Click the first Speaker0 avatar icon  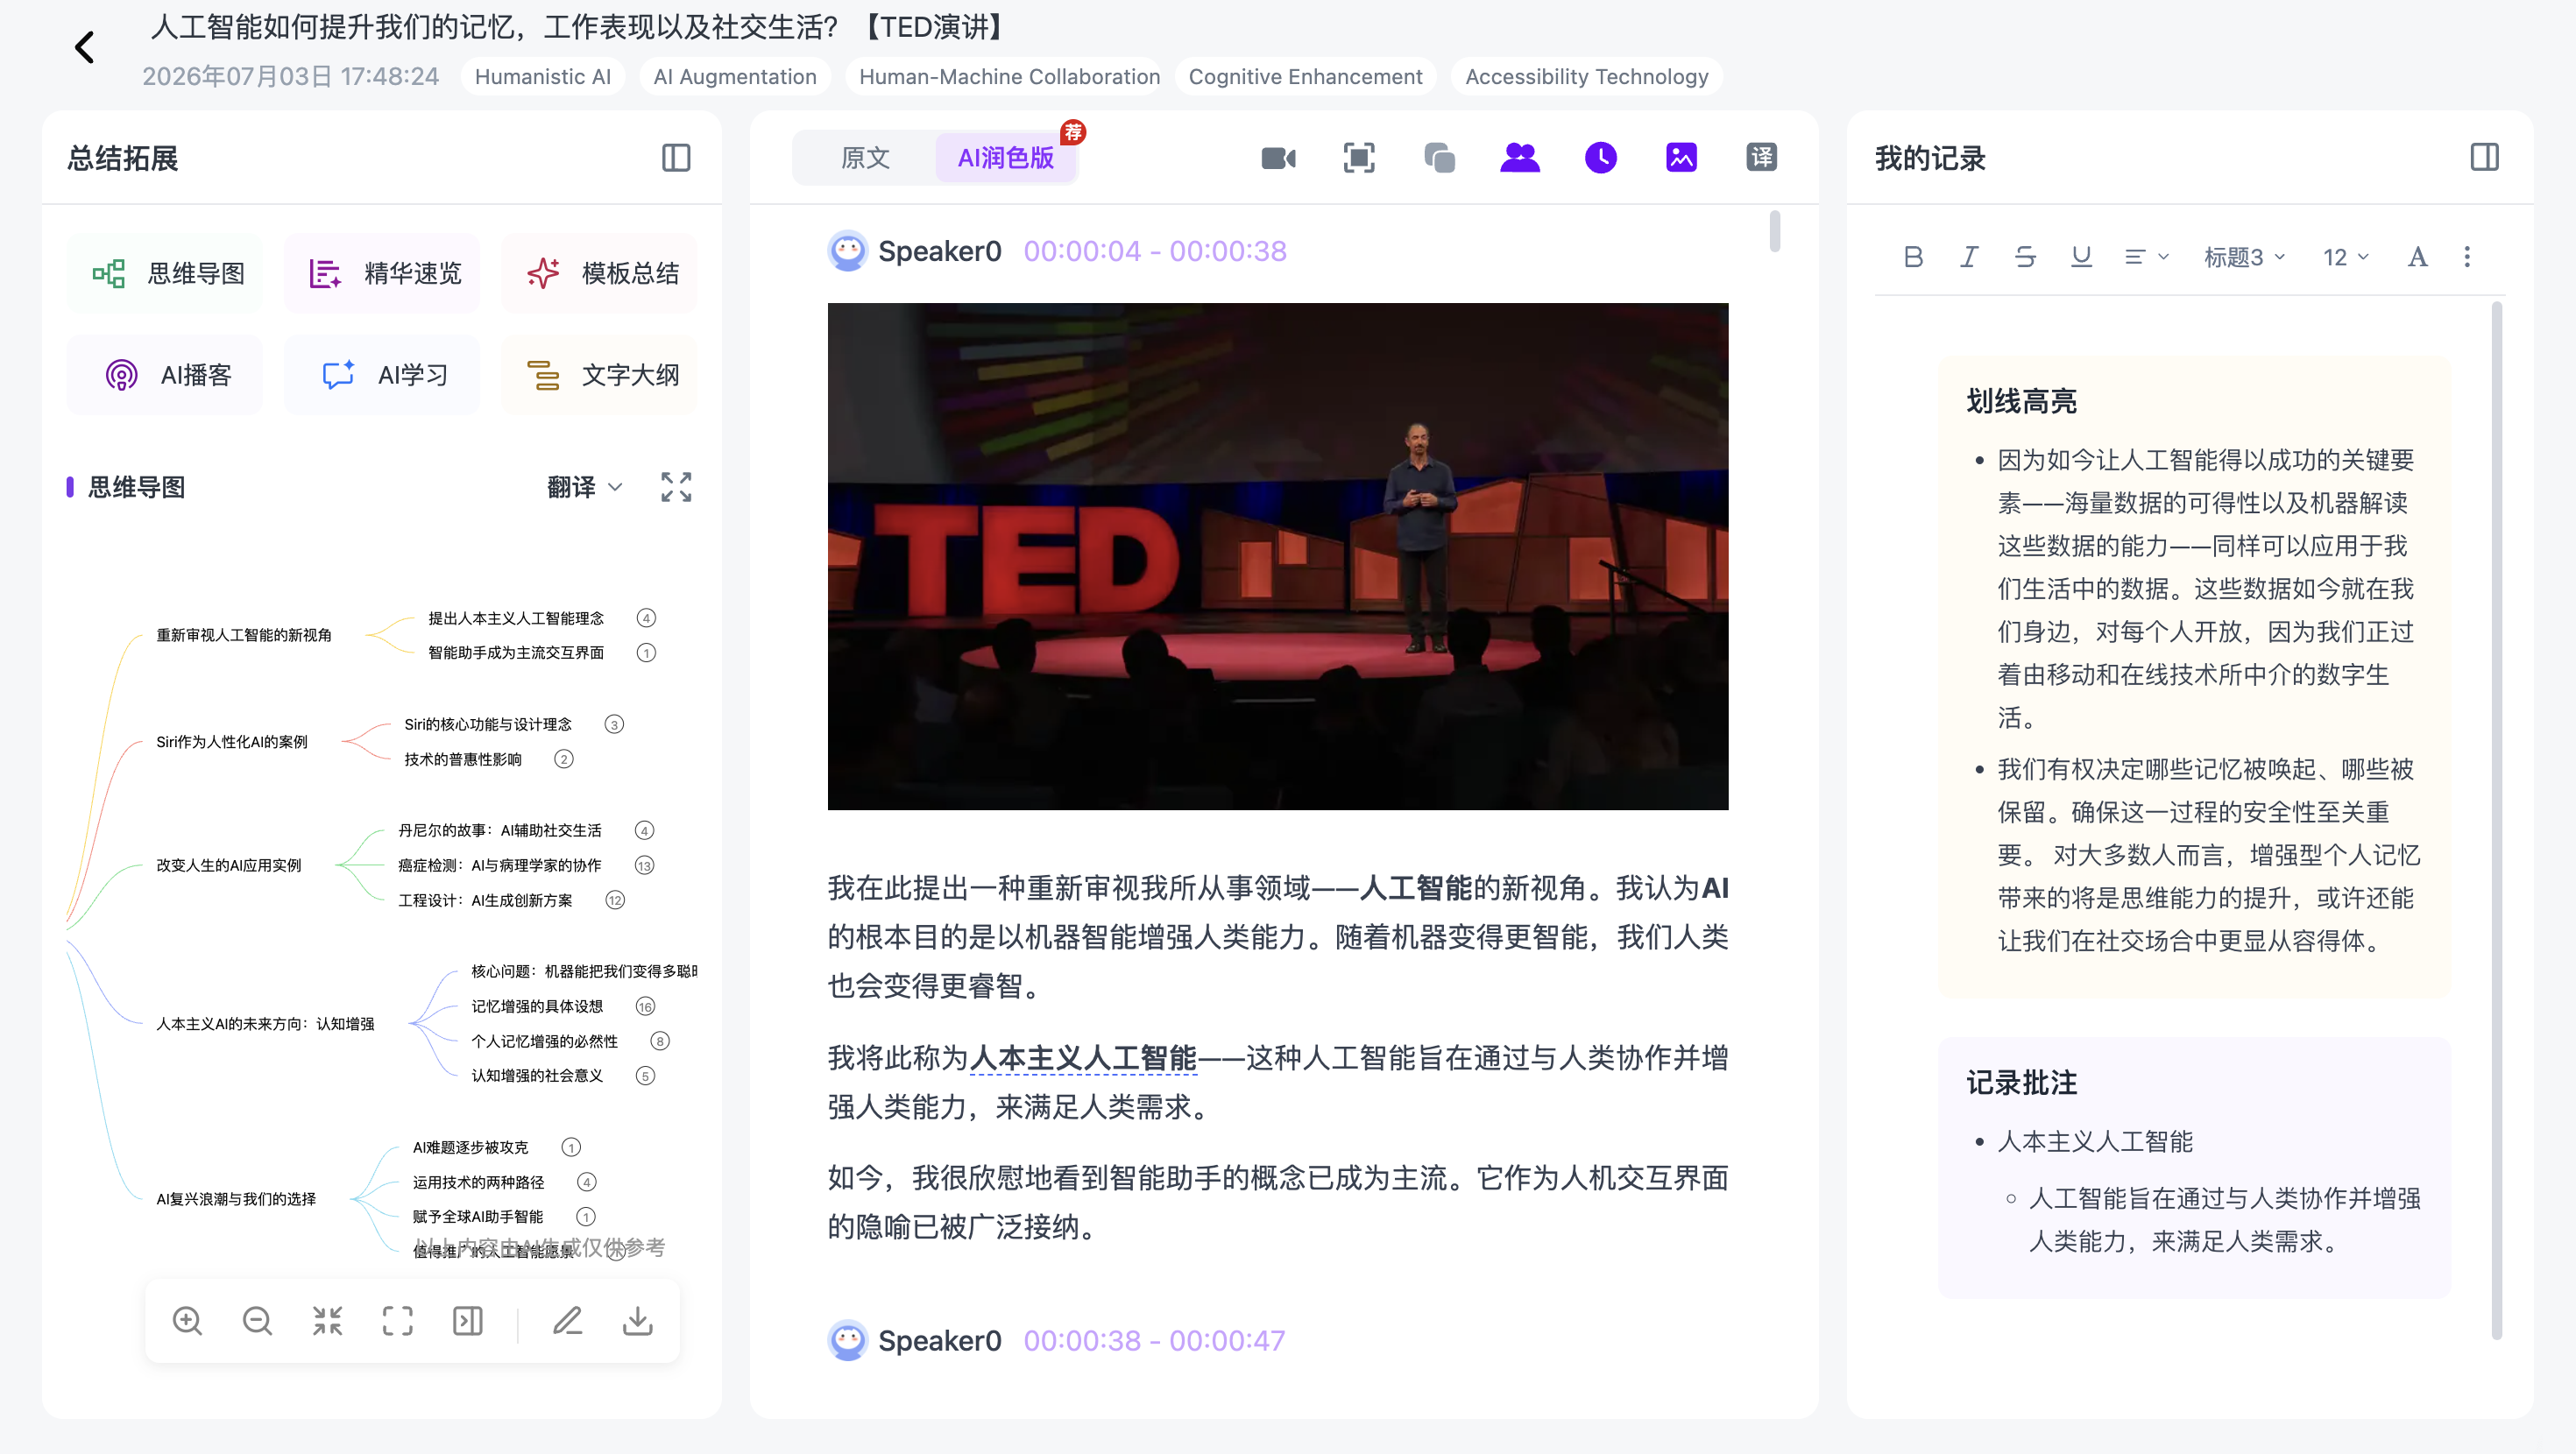(848, 251)
